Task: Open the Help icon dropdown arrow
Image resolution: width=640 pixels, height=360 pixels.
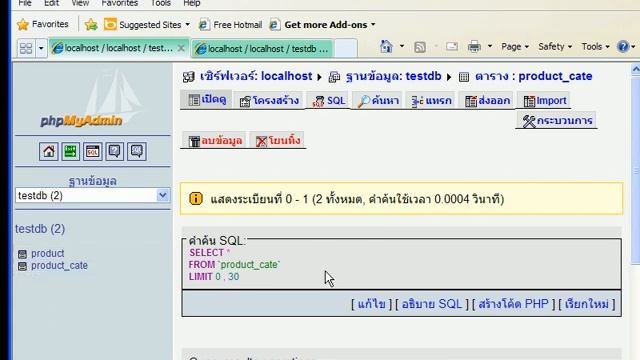Action: [633, 47]
